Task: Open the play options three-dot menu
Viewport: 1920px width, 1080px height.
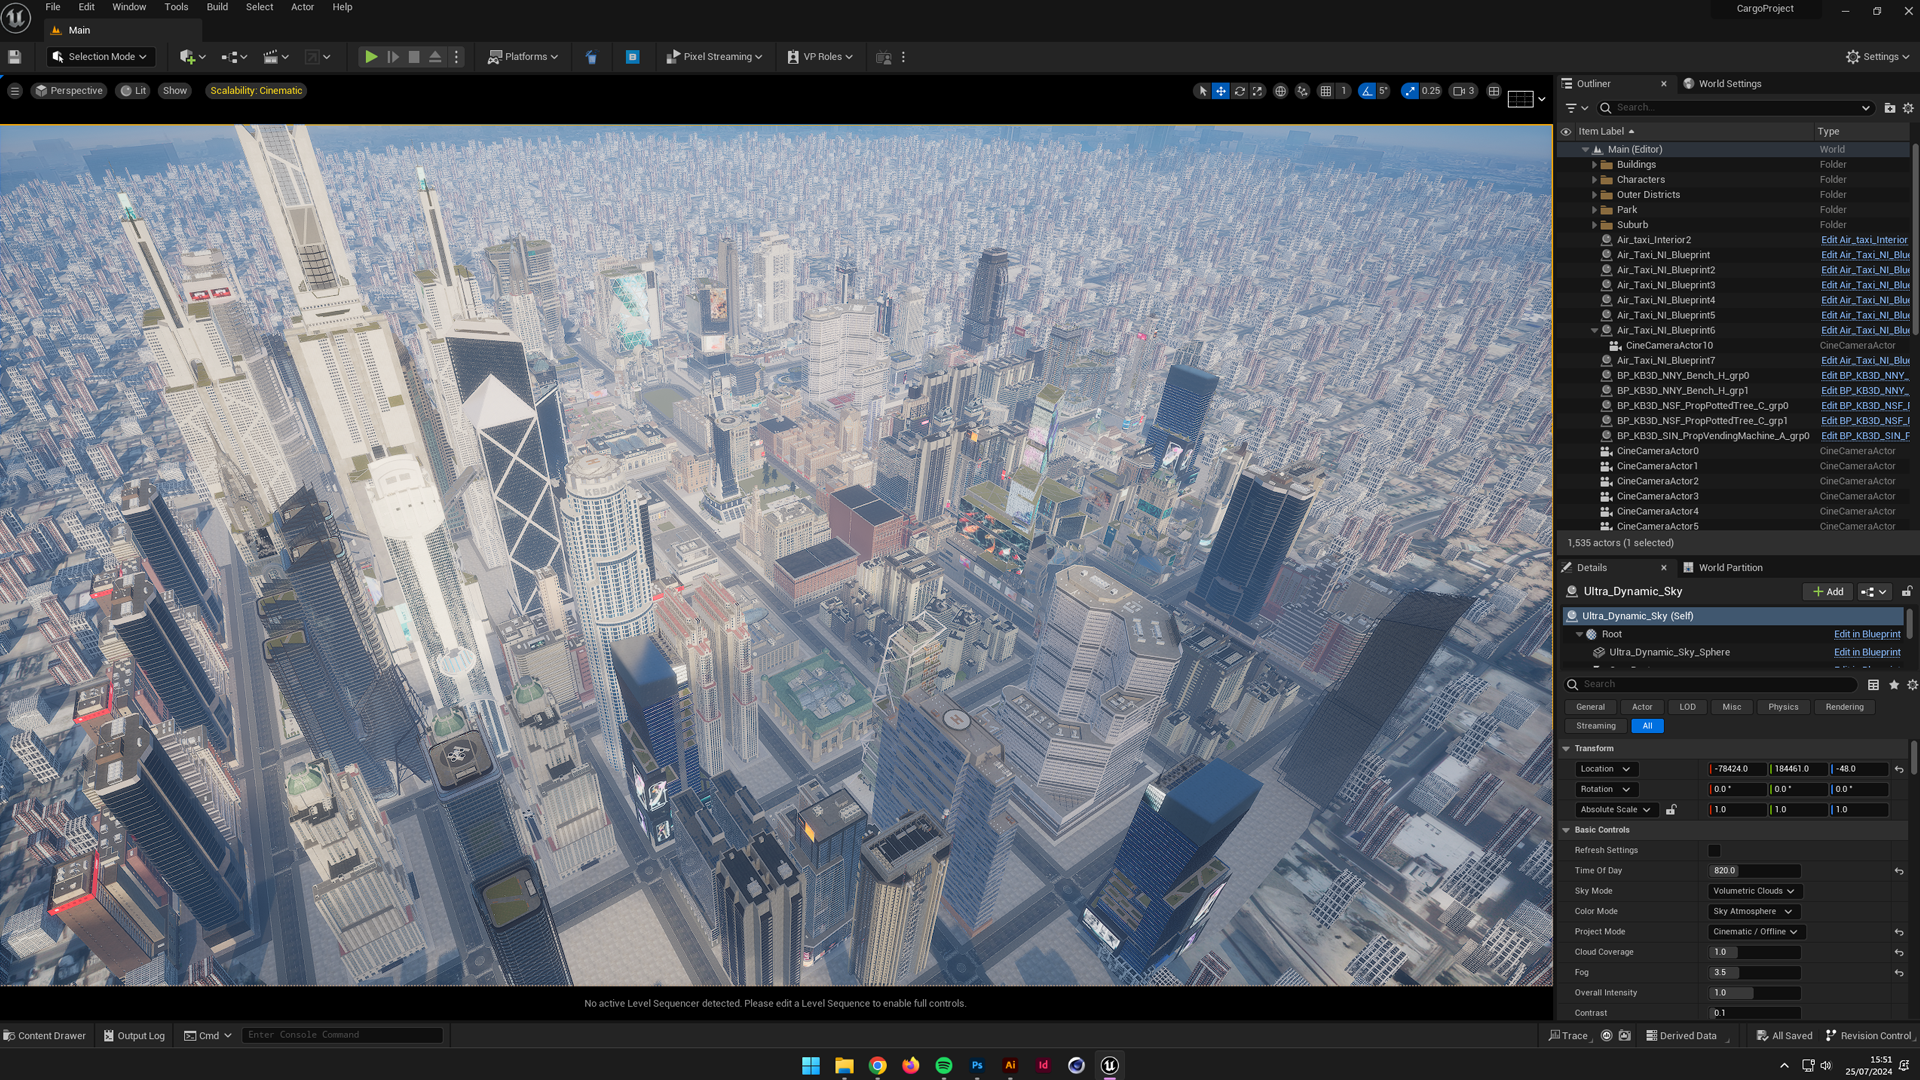Action: click(456, 57)
